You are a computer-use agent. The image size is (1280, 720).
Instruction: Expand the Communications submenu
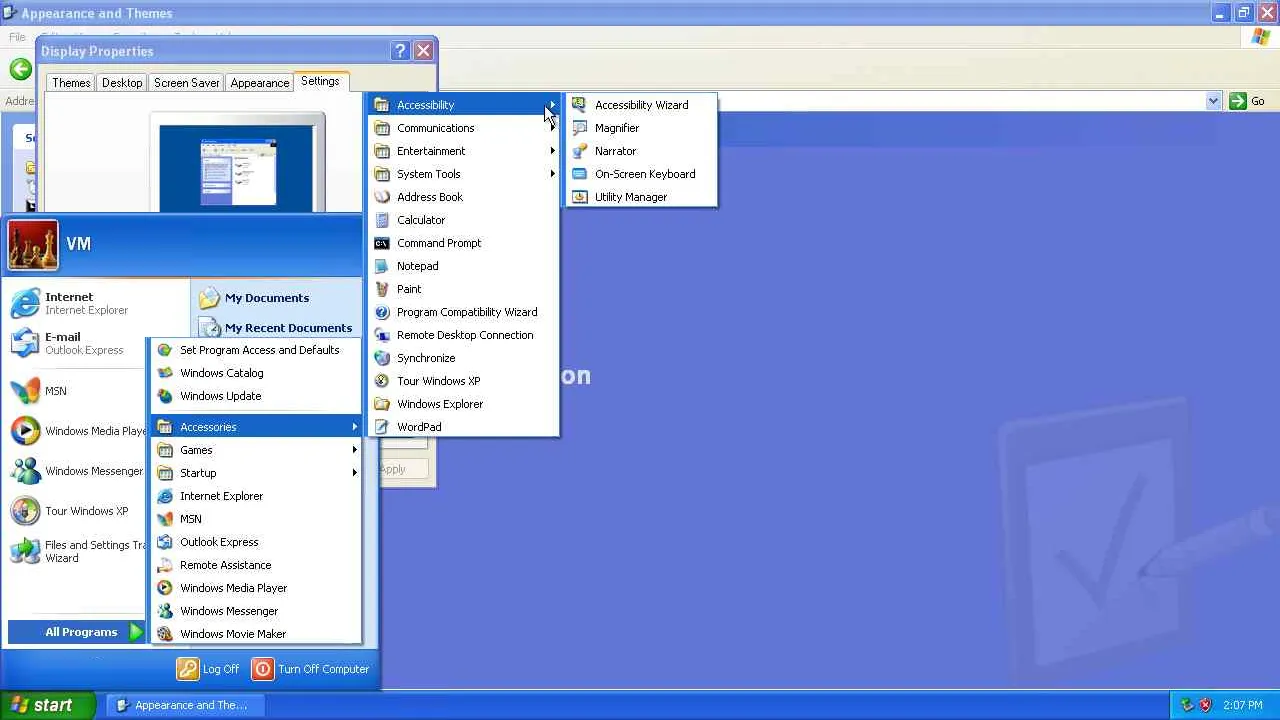click(x=463, y=128)
